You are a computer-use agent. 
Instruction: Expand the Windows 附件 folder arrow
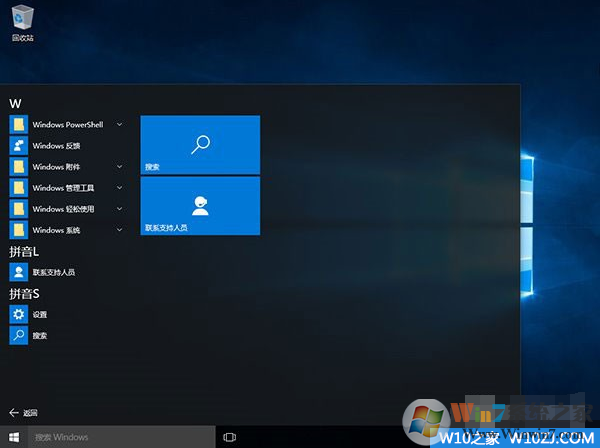click(x=120, y=167)
